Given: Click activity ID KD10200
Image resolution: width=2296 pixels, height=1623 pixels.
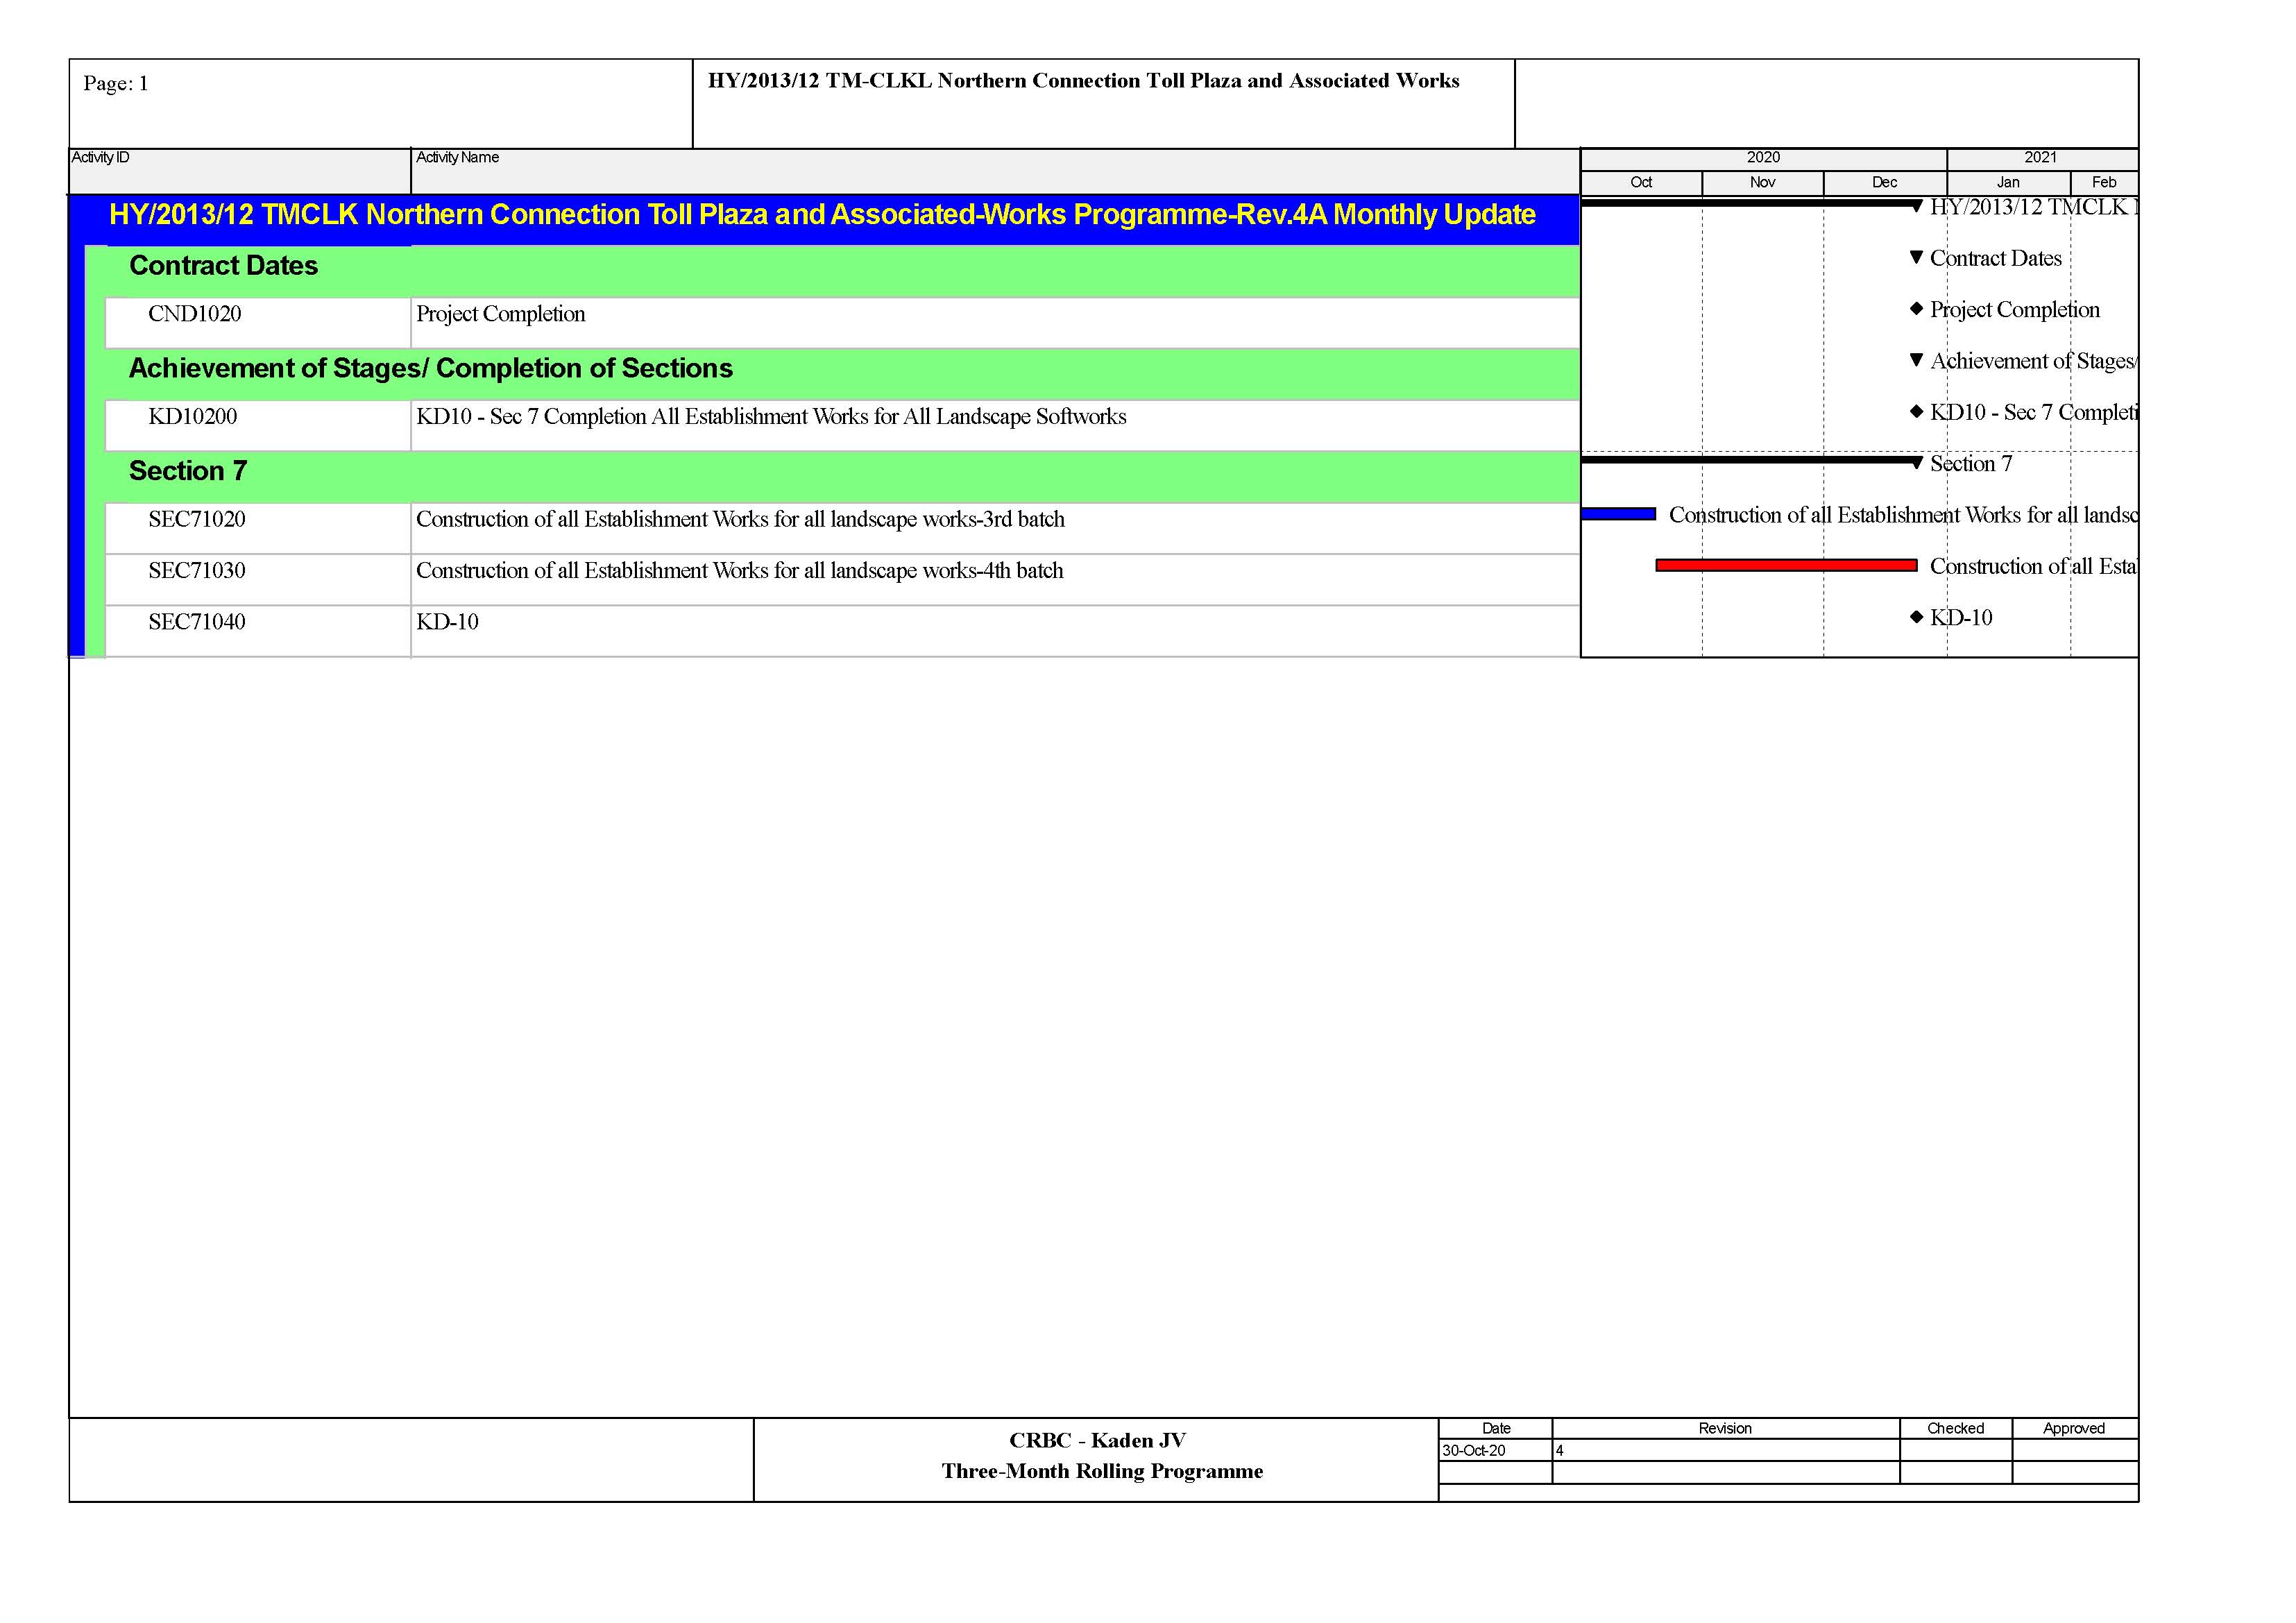Looking at the screenshot, I should tap(193, 416).
